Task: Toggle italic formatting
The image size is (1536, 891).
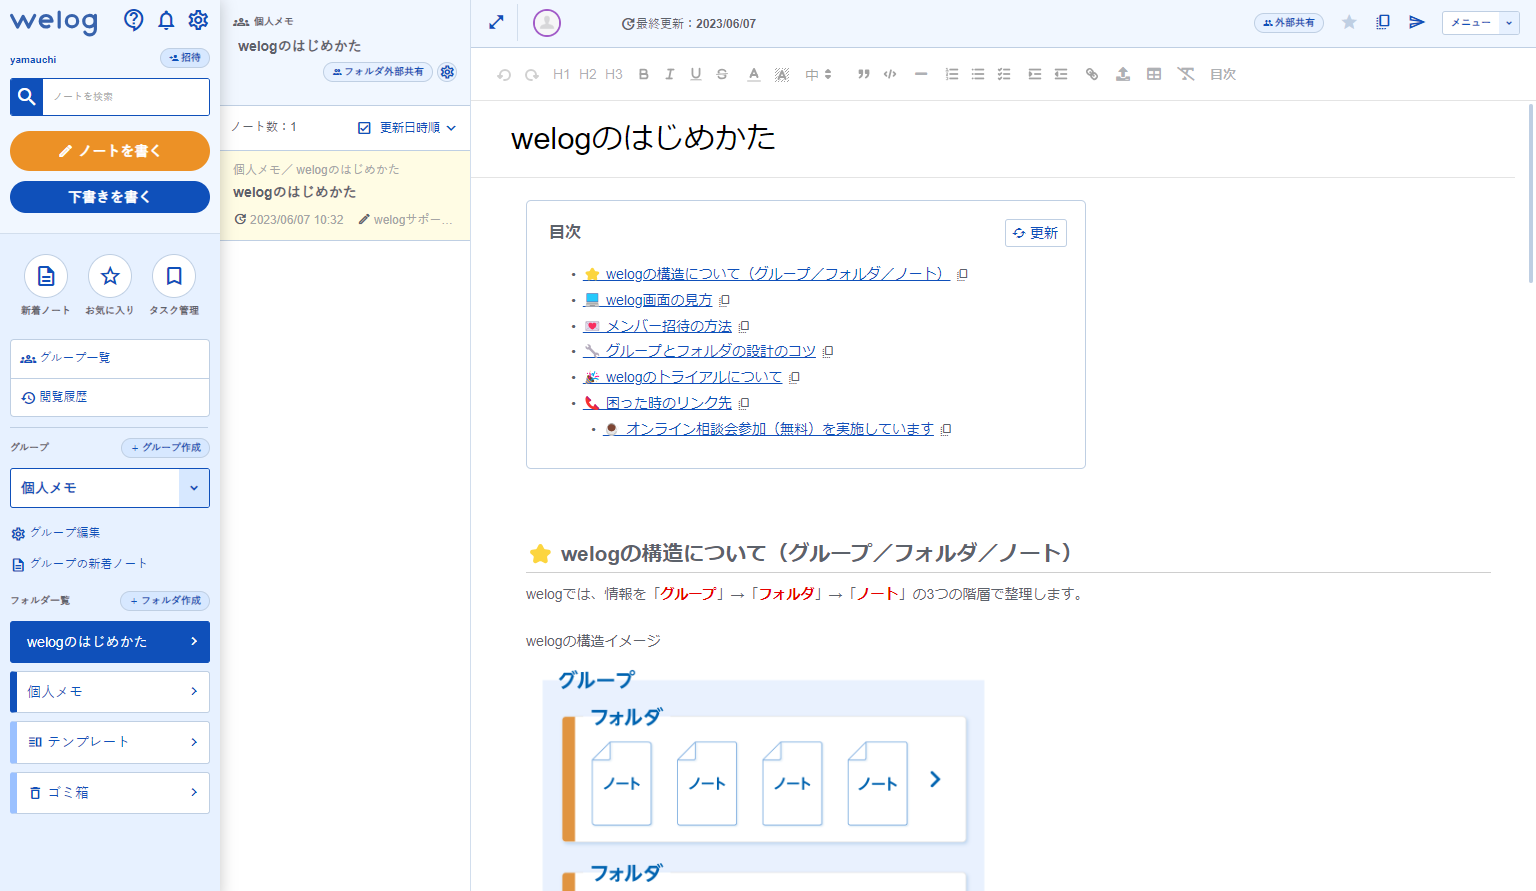Action: 670,74
